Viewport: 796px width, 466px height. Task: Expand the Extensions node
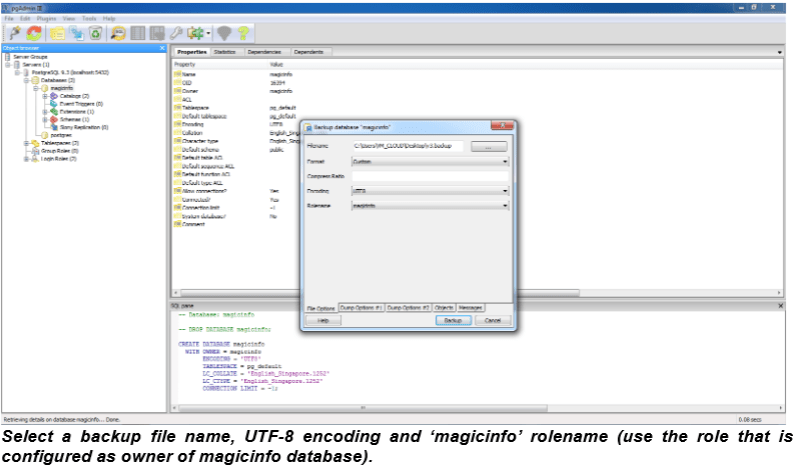(45, 112)
